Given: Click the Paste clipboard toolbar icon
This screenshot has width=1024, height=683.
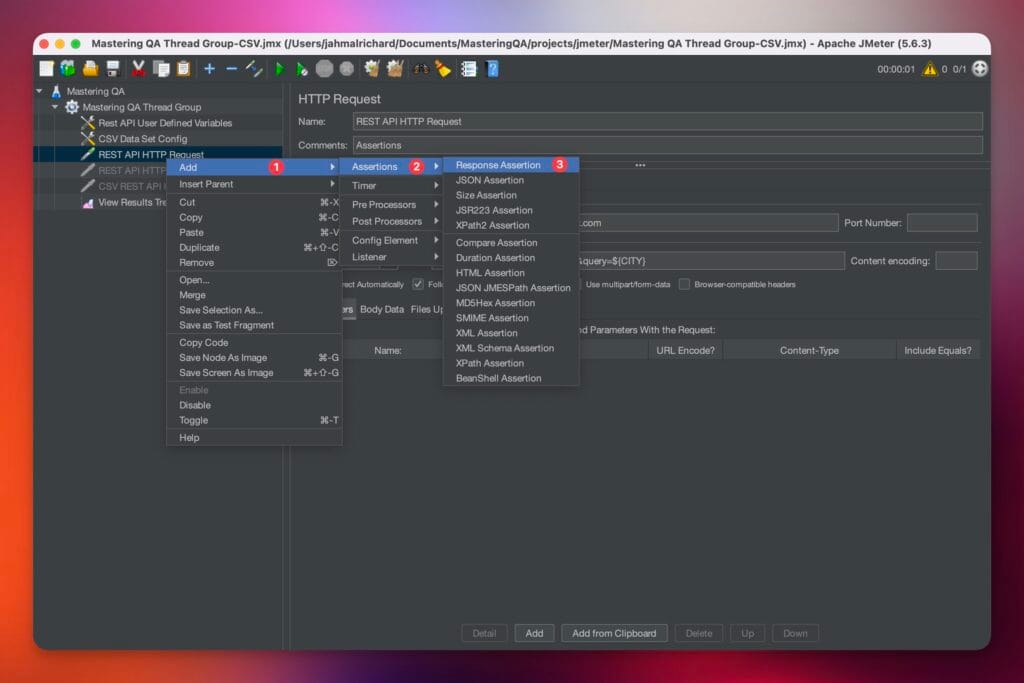Looking at the screenshot, I should (184, 69).
